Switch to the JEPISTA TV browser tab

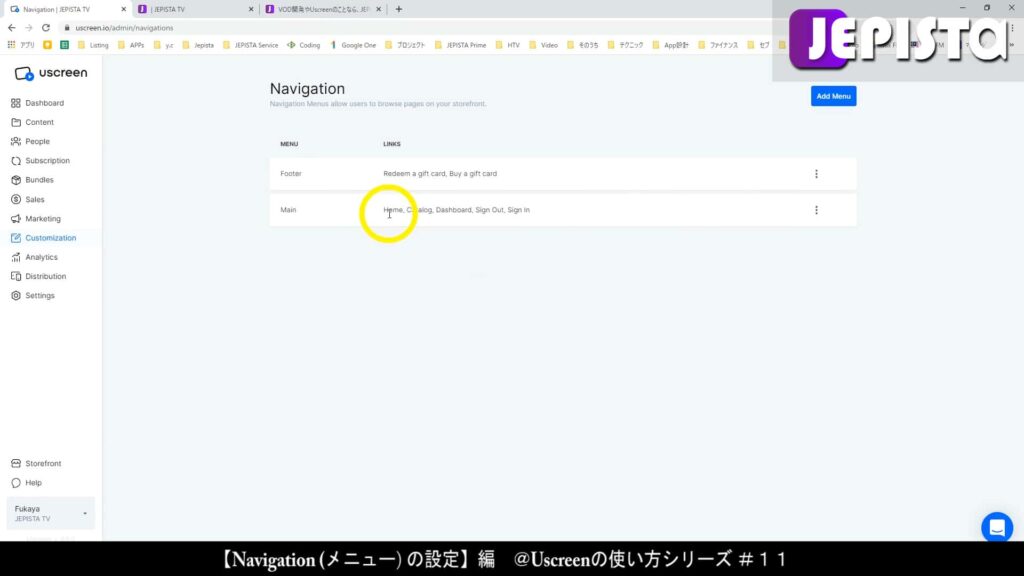[x=190, y=9]
